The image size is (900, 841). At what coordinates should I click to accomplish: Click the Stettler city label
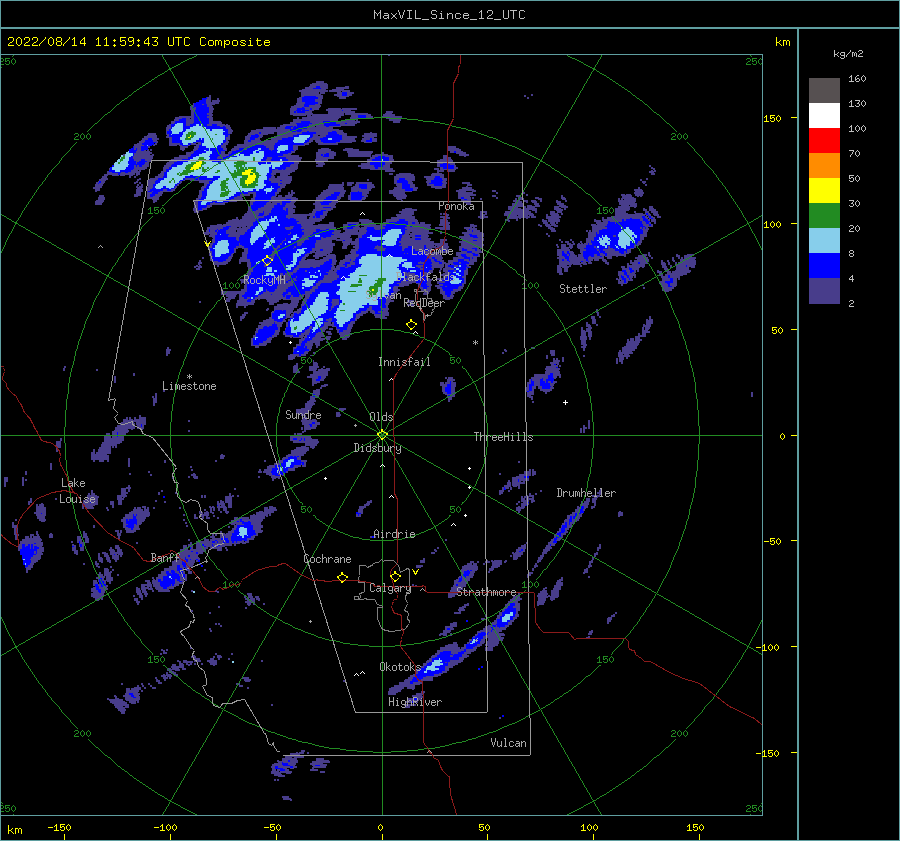[583, 289]
